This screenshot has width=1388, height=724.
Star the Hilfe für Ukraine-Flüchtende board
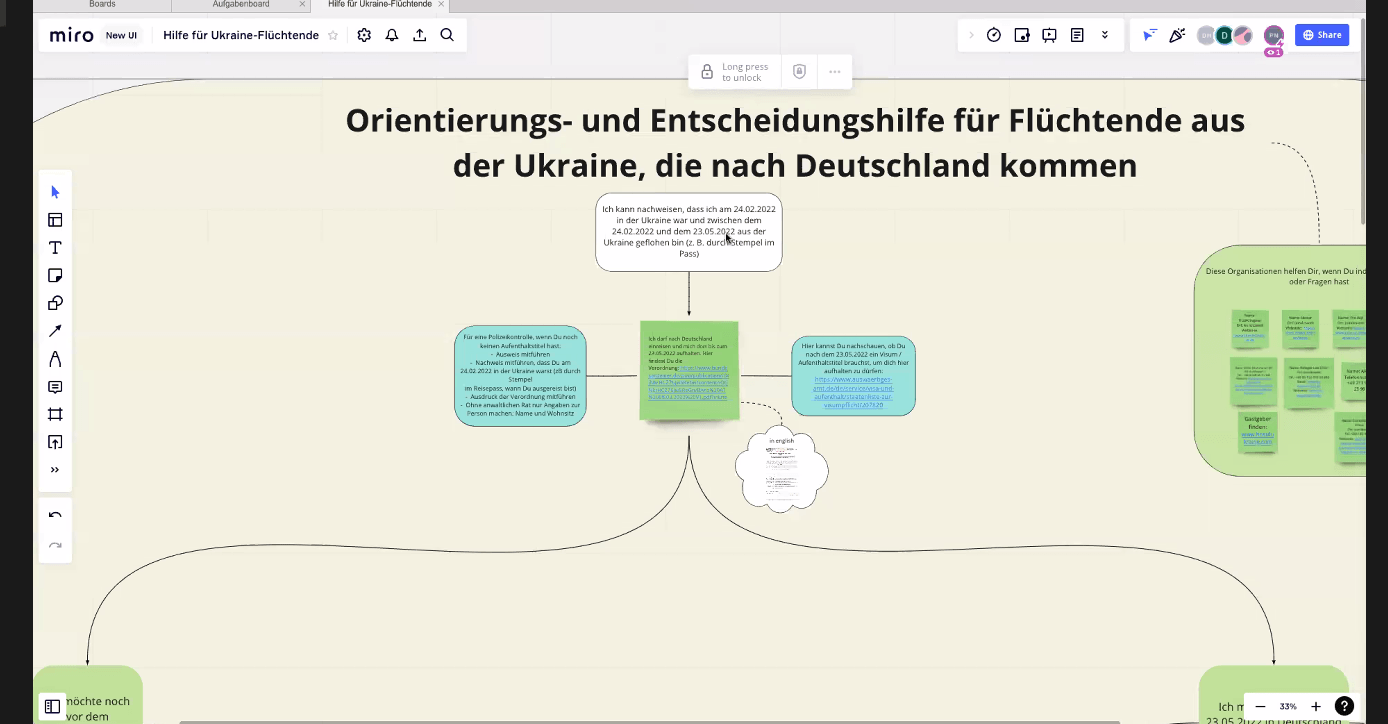(333, 35)
